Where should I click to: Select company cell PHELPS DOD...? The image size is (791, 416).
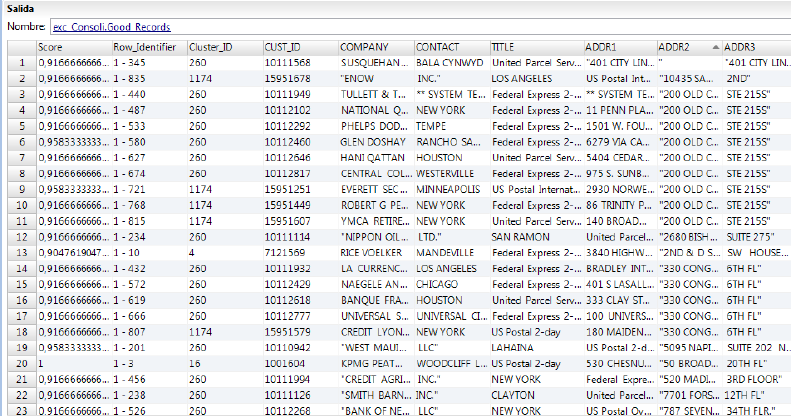(x=376, y=126)
